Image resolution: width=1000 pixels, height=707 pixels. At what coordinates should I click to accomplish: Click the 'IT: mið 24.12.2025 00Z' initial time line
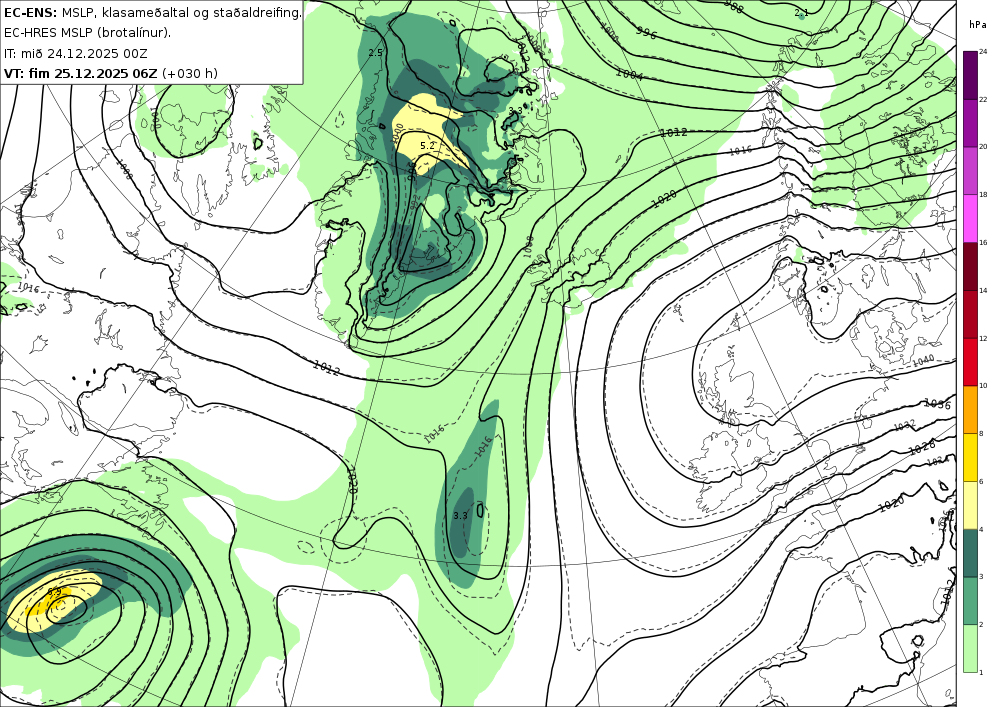pyautogui.click(x=76, y=54)
